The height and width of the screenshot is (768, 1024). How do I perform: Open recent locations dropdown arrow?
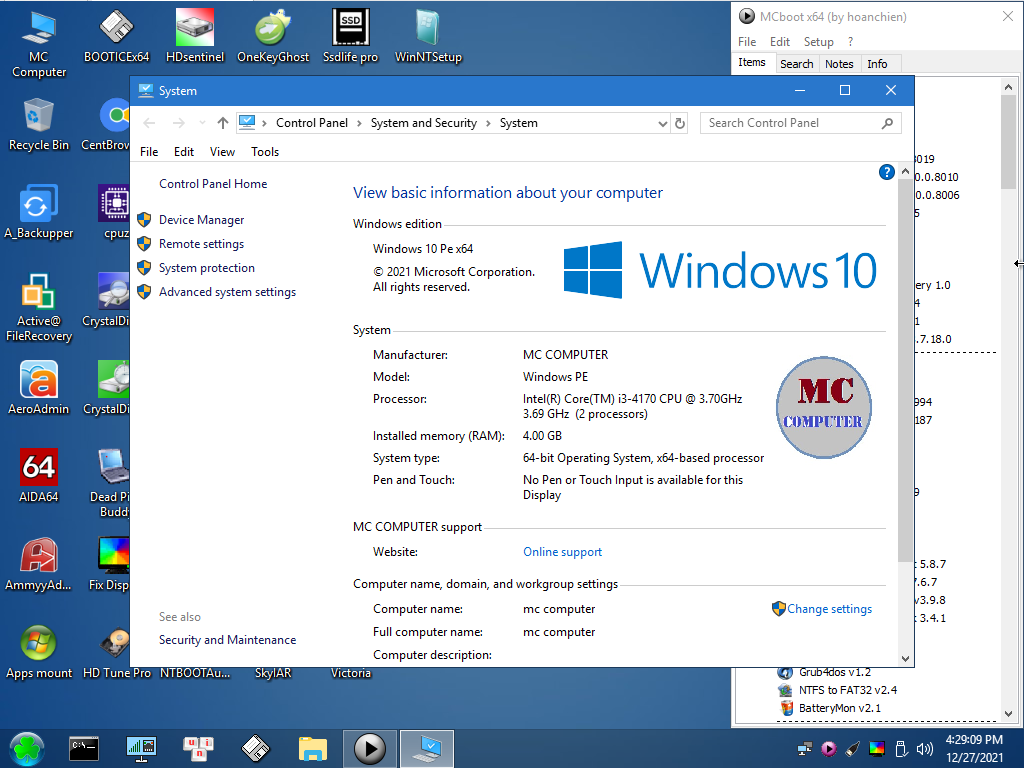pos(202,123)
